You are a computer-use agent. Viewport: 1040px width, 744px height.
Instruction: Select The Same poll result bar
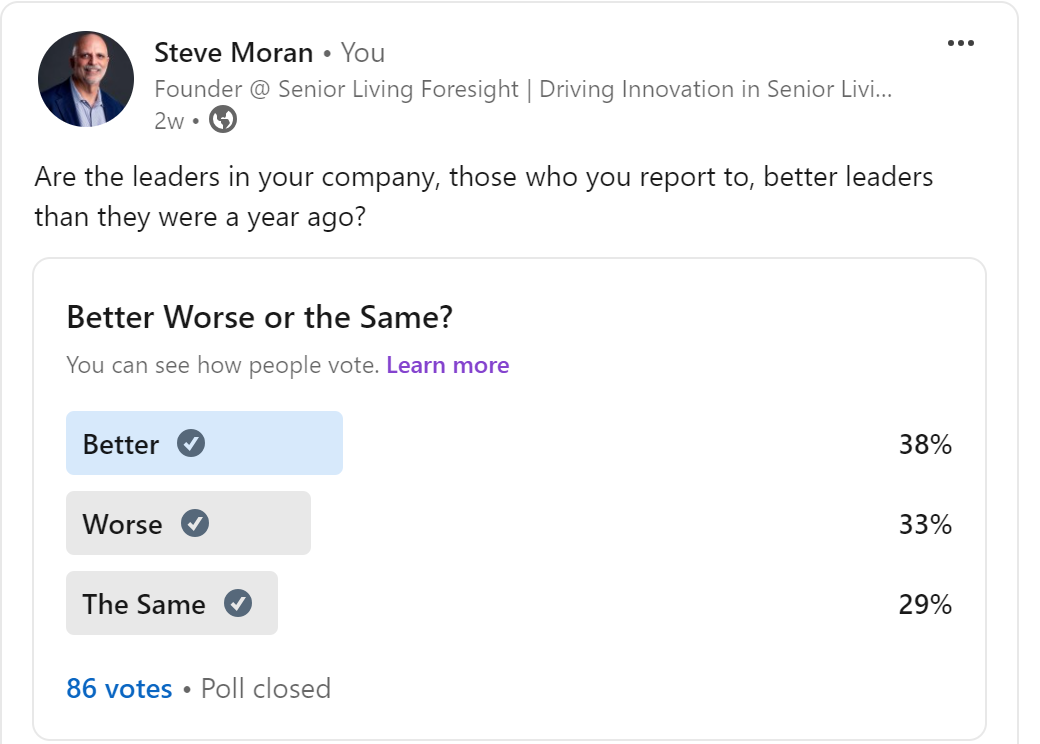coord(172,603)
